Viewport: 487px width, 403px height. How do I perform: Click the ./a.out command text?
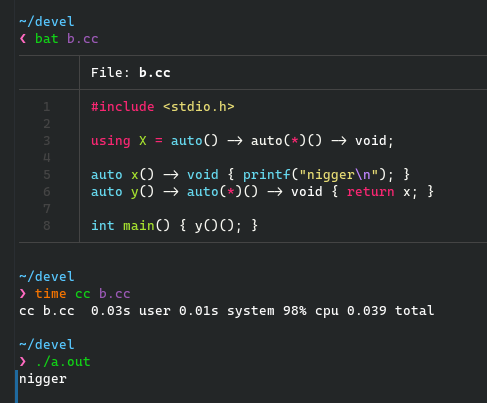click(63, 362)
